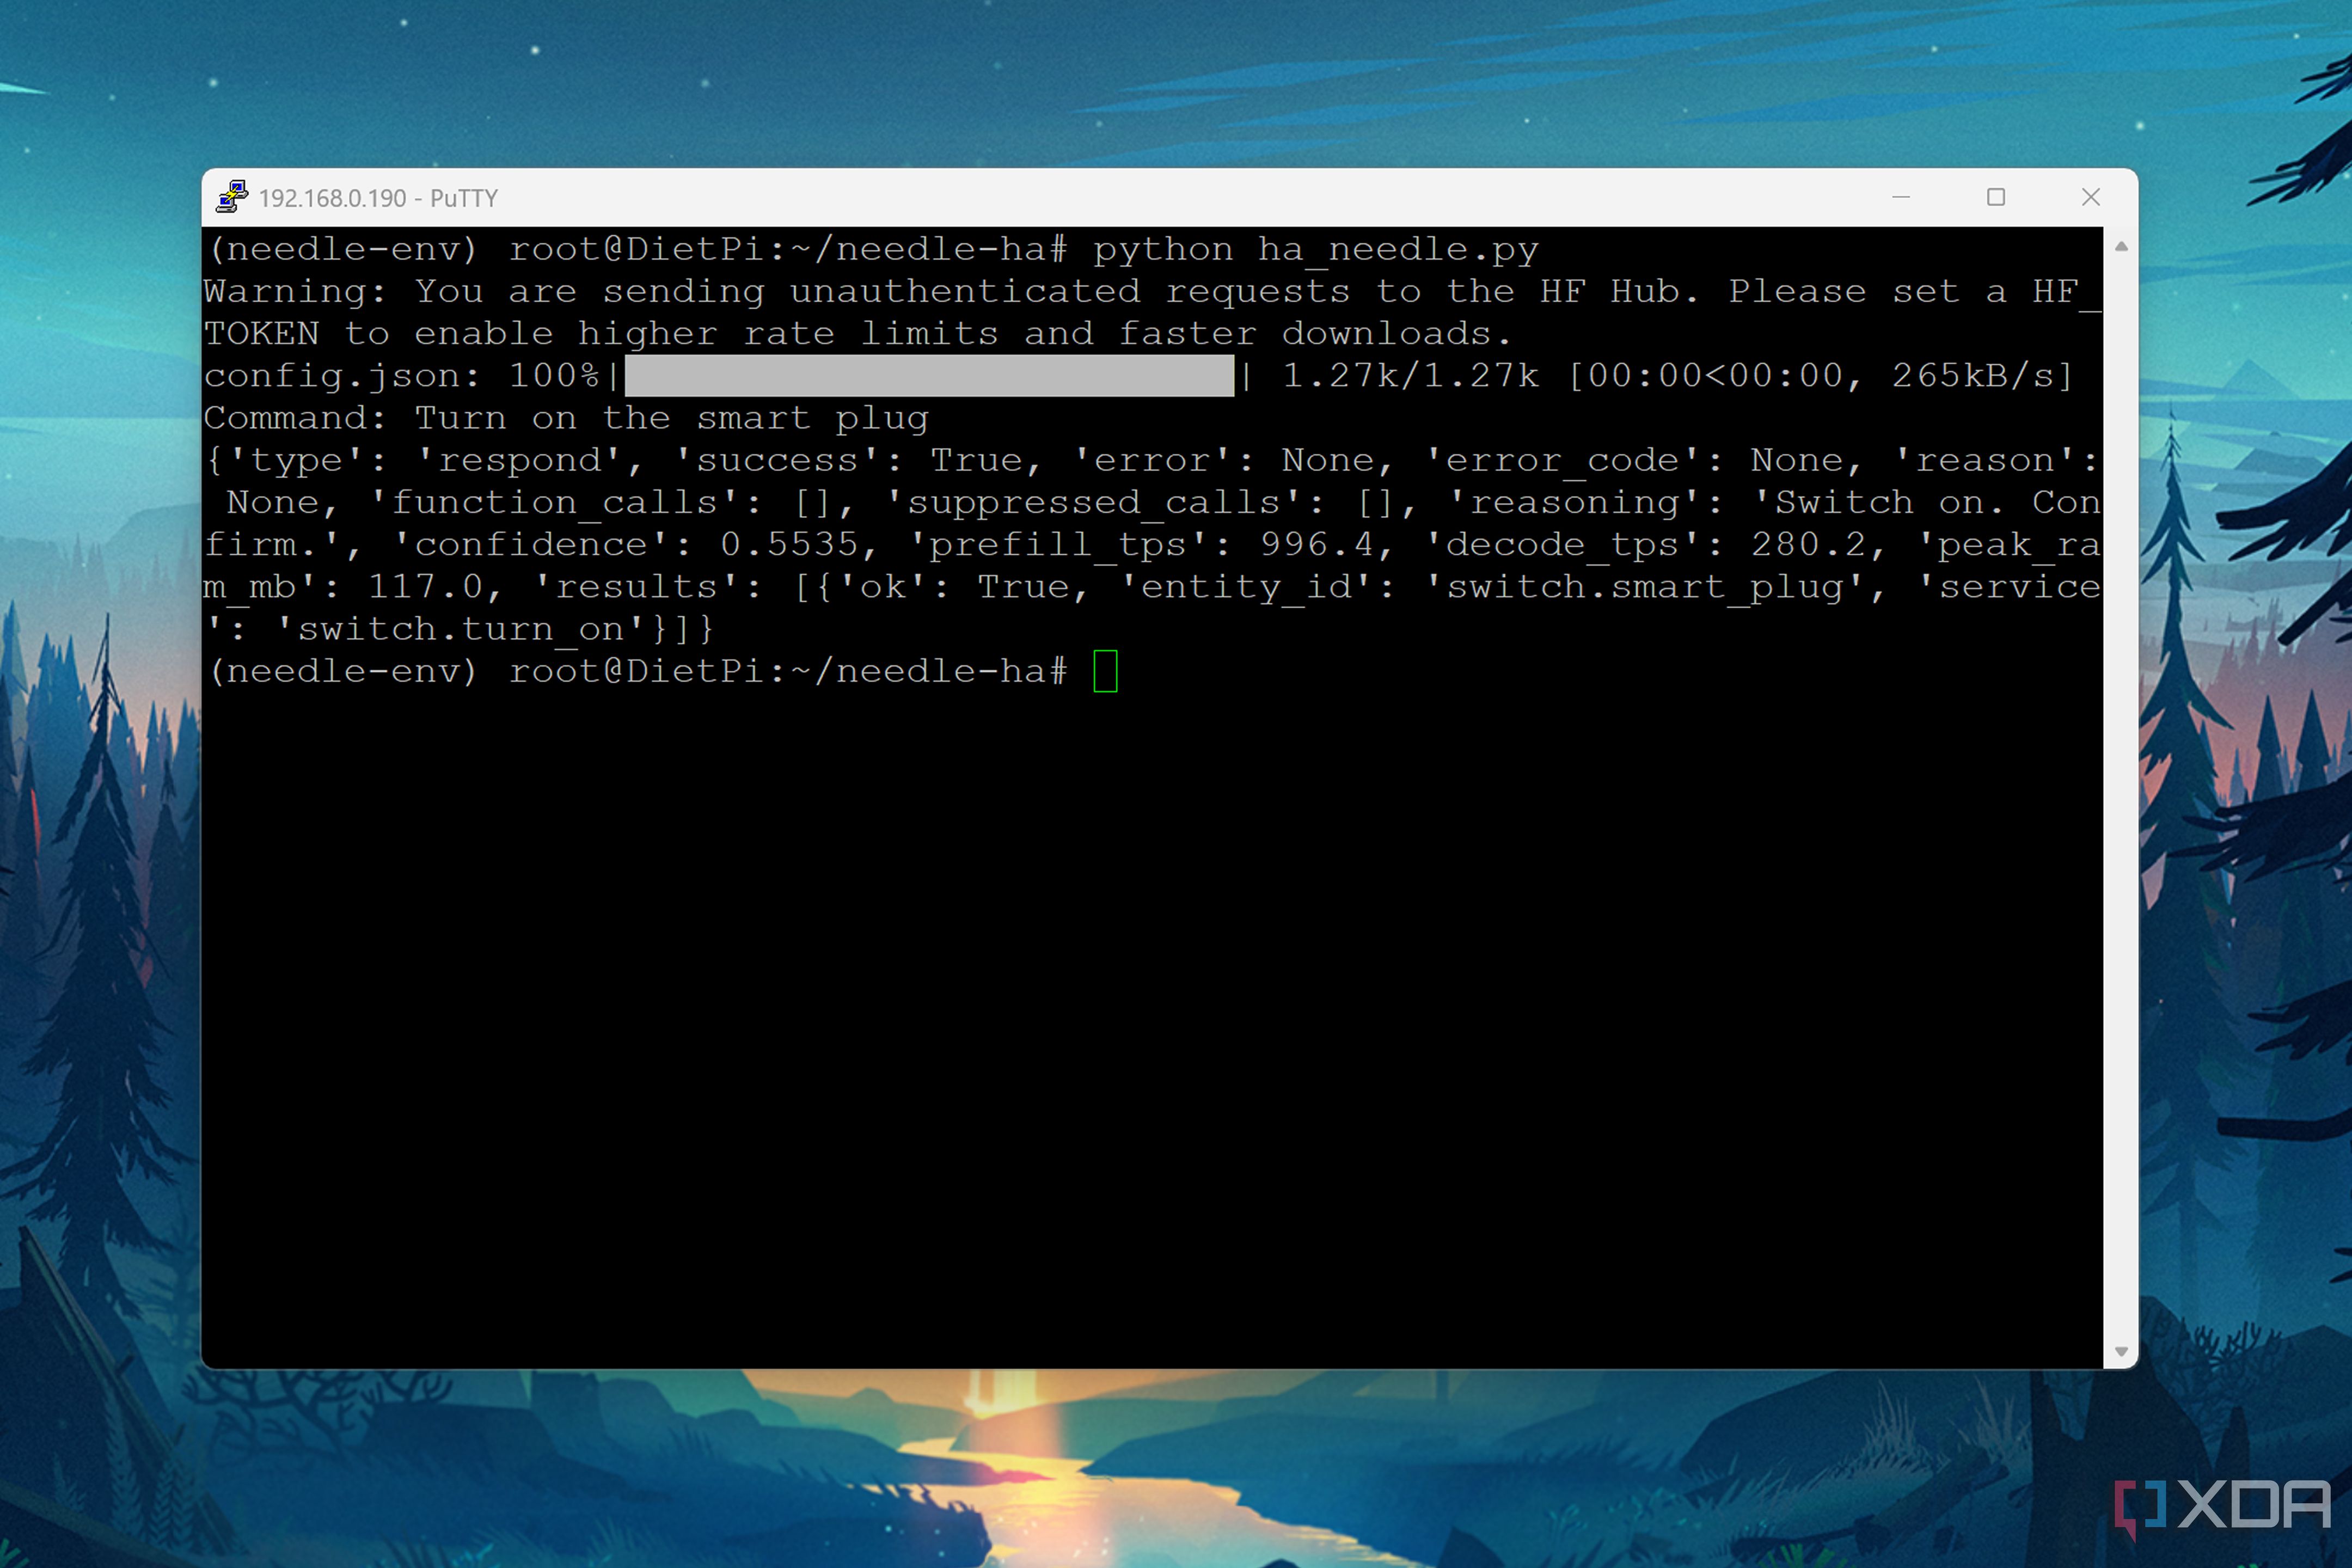Maximize the PuTTY window

click(x=1995, y=197)
